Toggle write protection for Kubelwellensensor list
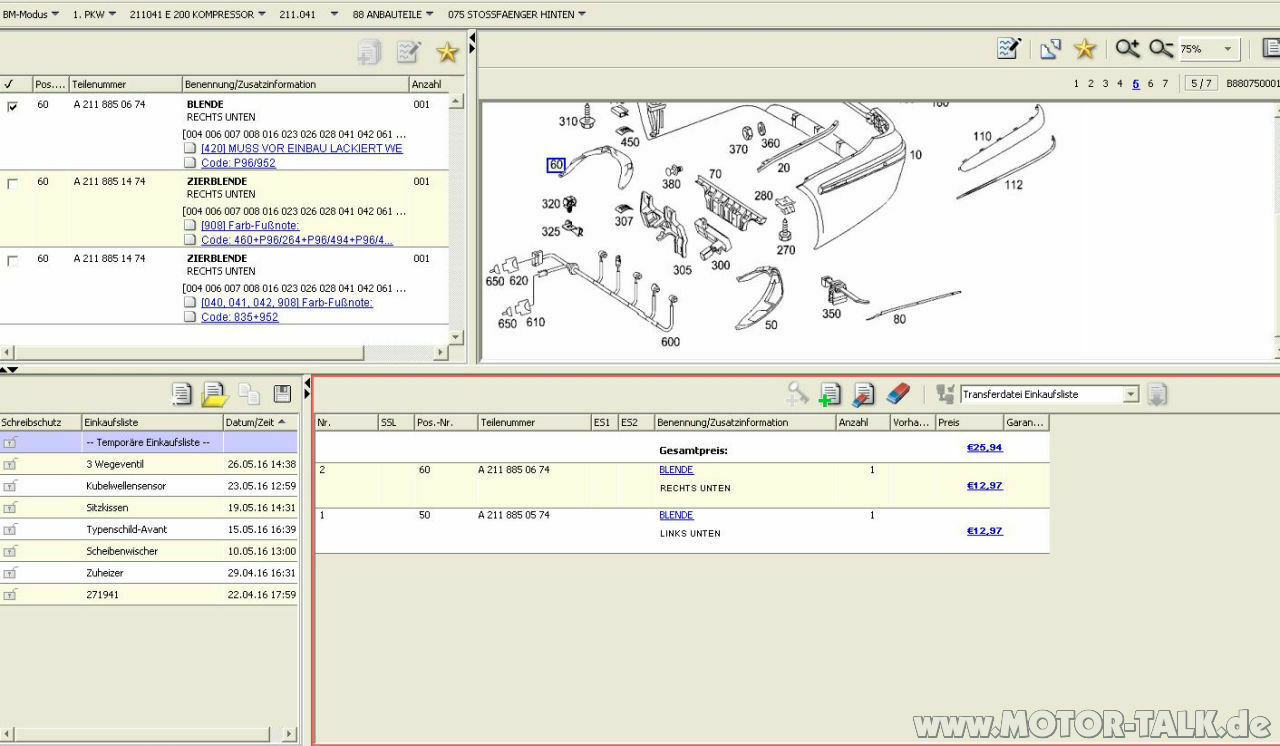This screenshot has height=746, width=1280. tap(10, 486)
